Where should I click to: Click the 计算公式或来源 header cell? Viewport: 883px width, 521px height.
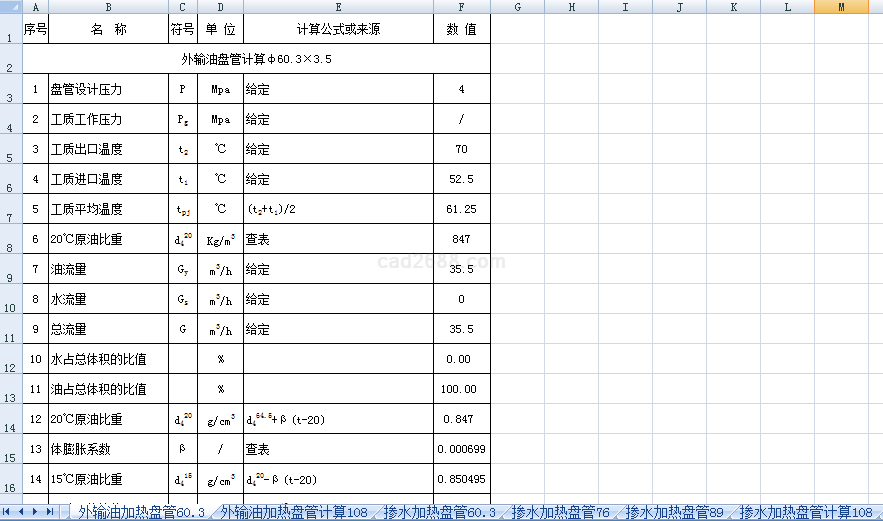pos(338,29)
